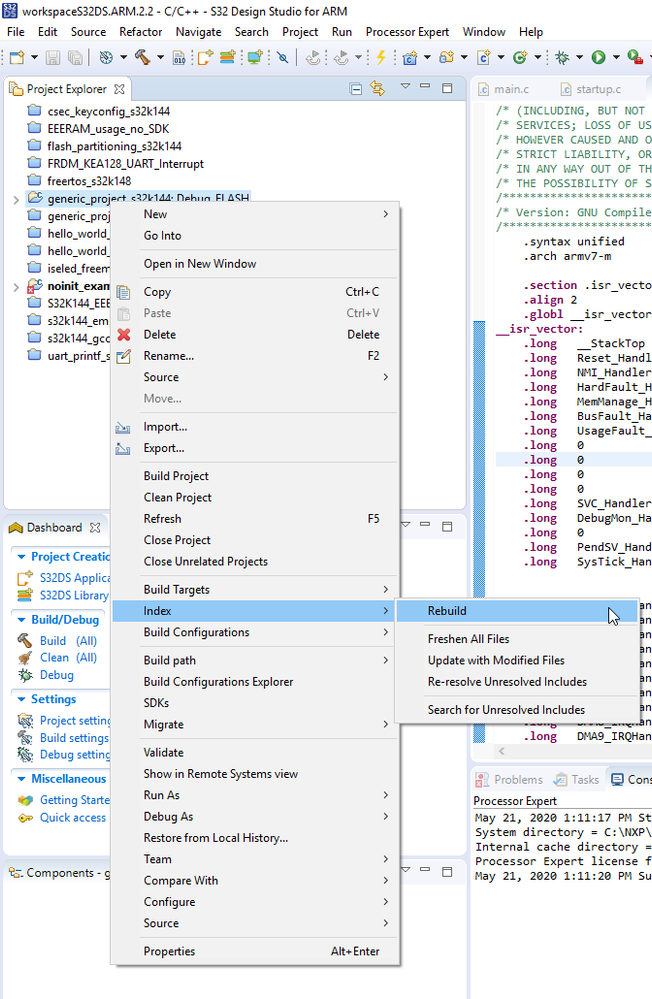Image resolution: width=652 pixels, height=999 pixels.
Task: Select the flash_partitioning_s32k144 project
Action: (114, 147)
